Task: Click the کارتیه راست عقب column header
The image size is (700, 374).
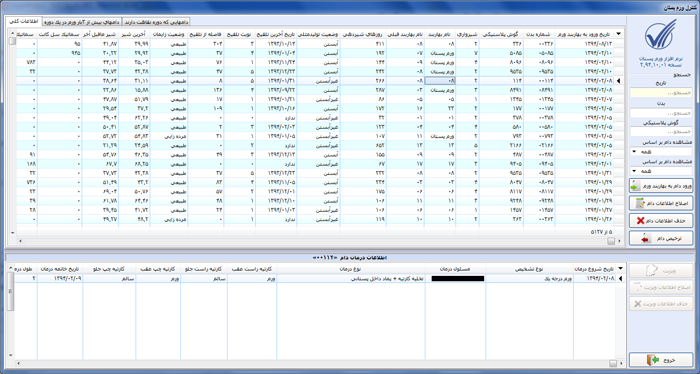Action: tap(252, 269)
